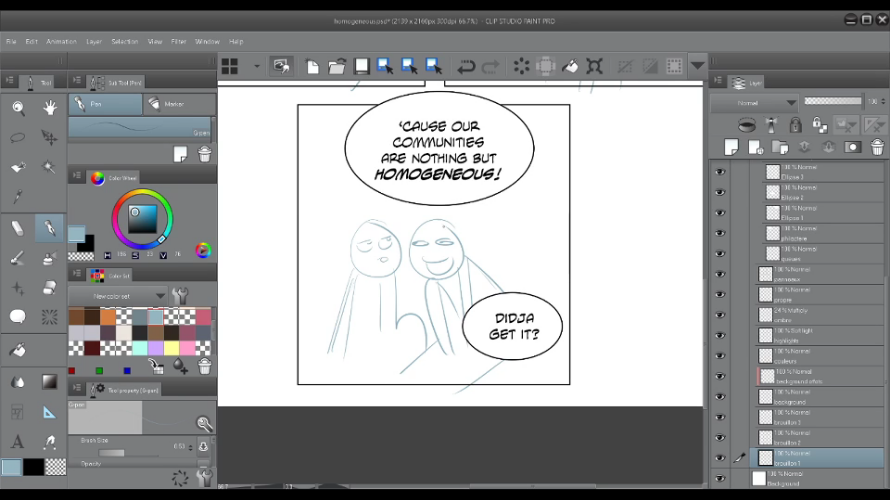Hide the highlights layer
The height and width of the screenshot is (500, 890).
(x=720, y=335)
